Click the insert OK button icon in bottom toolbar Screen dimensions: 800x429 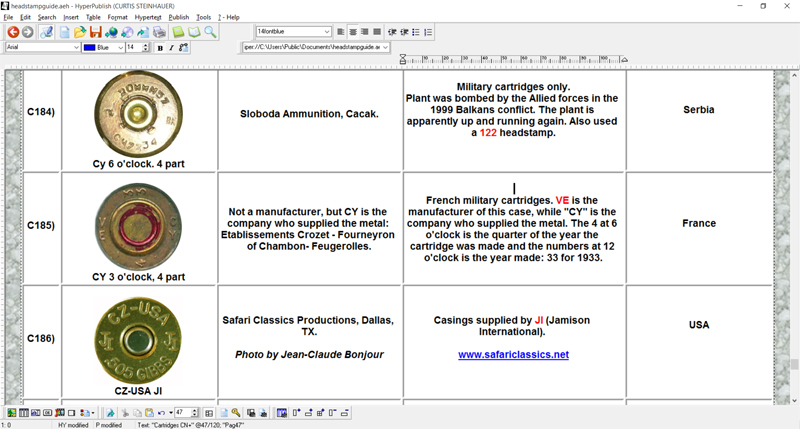tap(47, 413)
